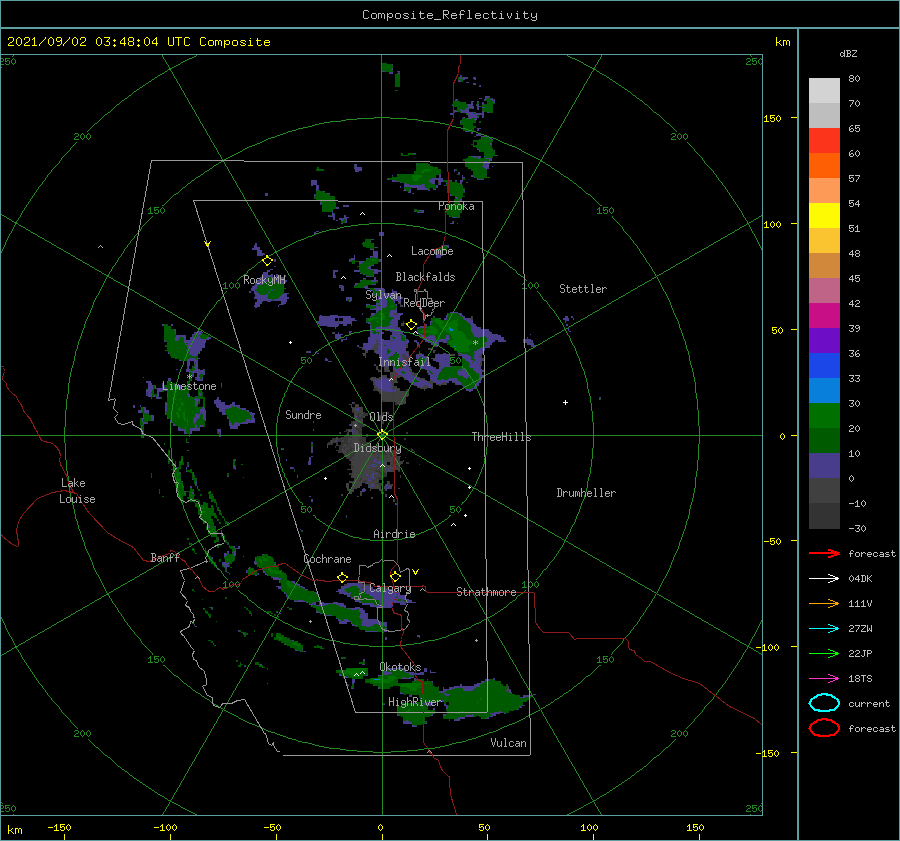
Task: Click the yellow radar diamond at map center
Action: (x=382, y=435)
